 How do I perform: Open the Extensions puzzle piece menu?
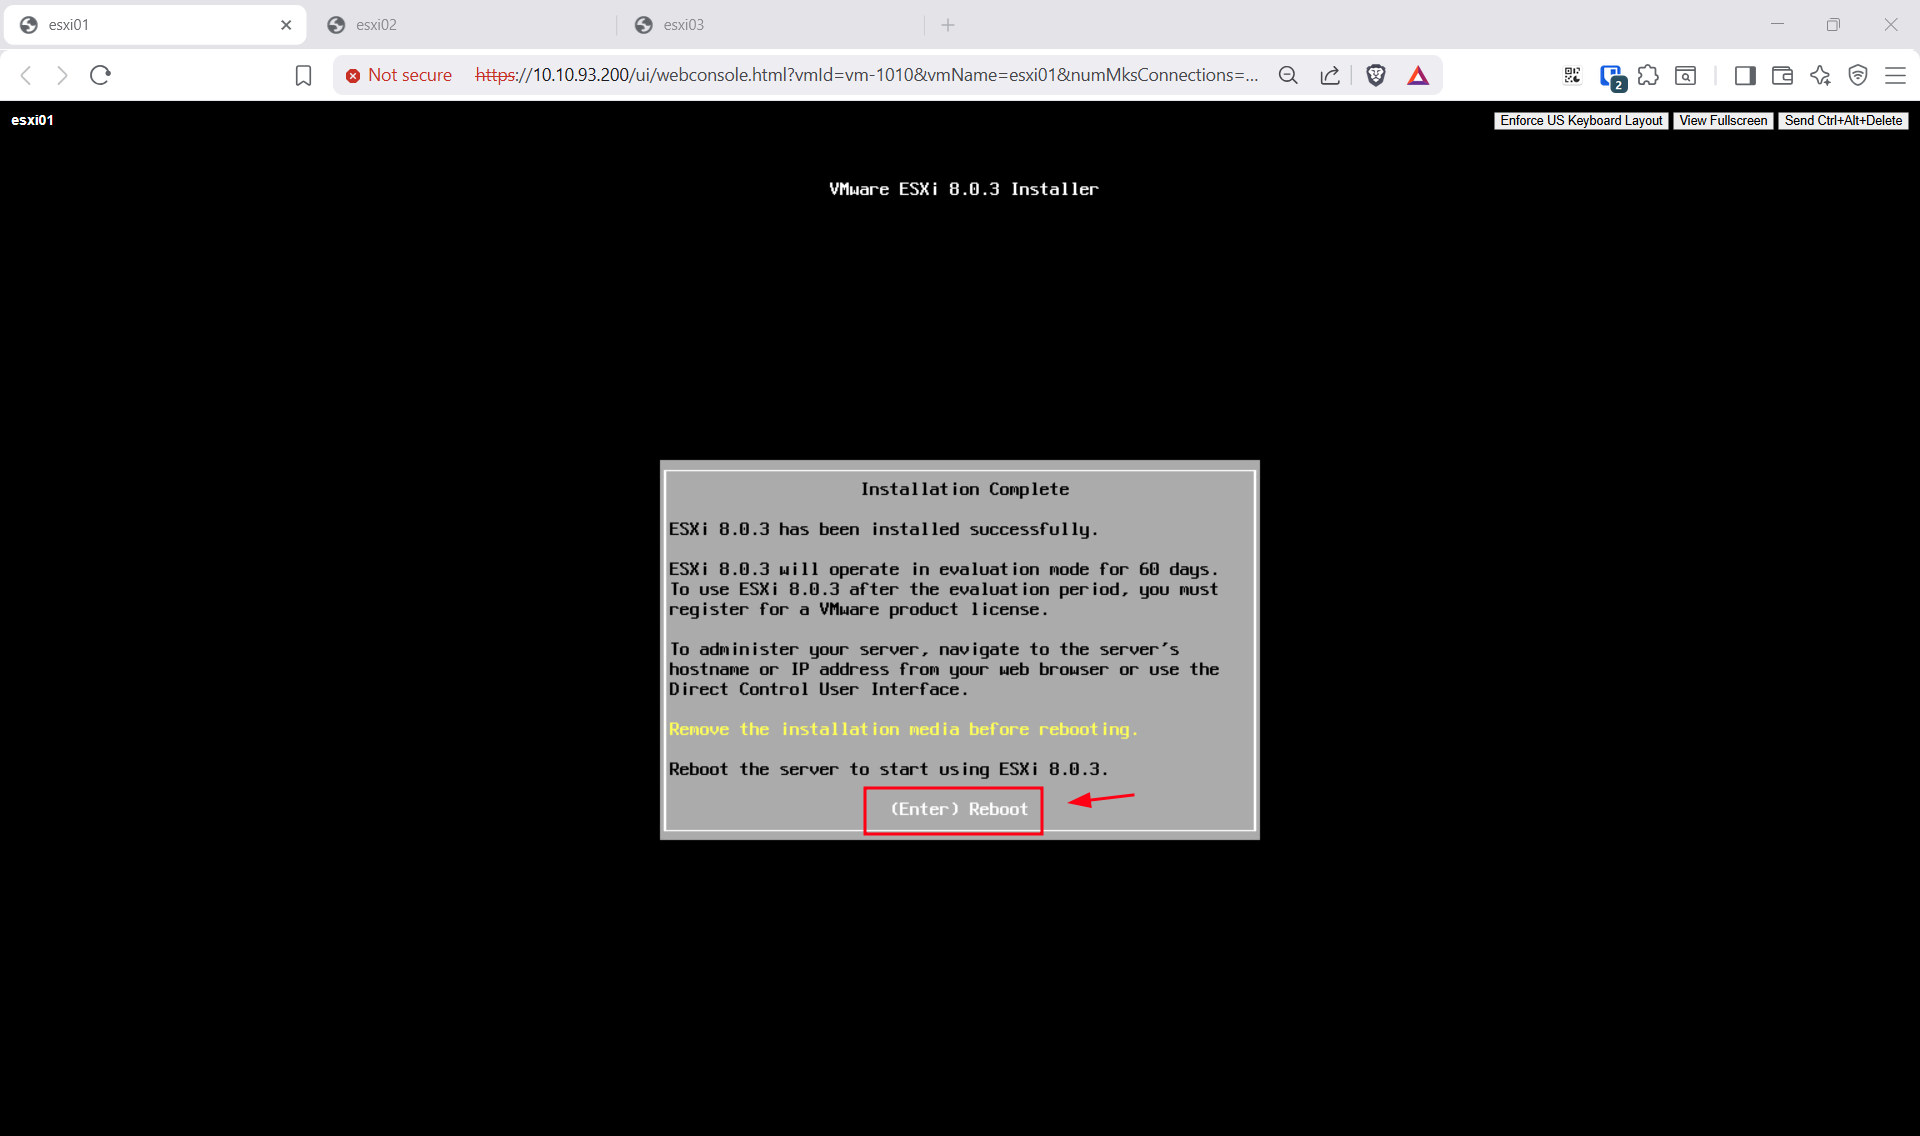click(1648, 75)
